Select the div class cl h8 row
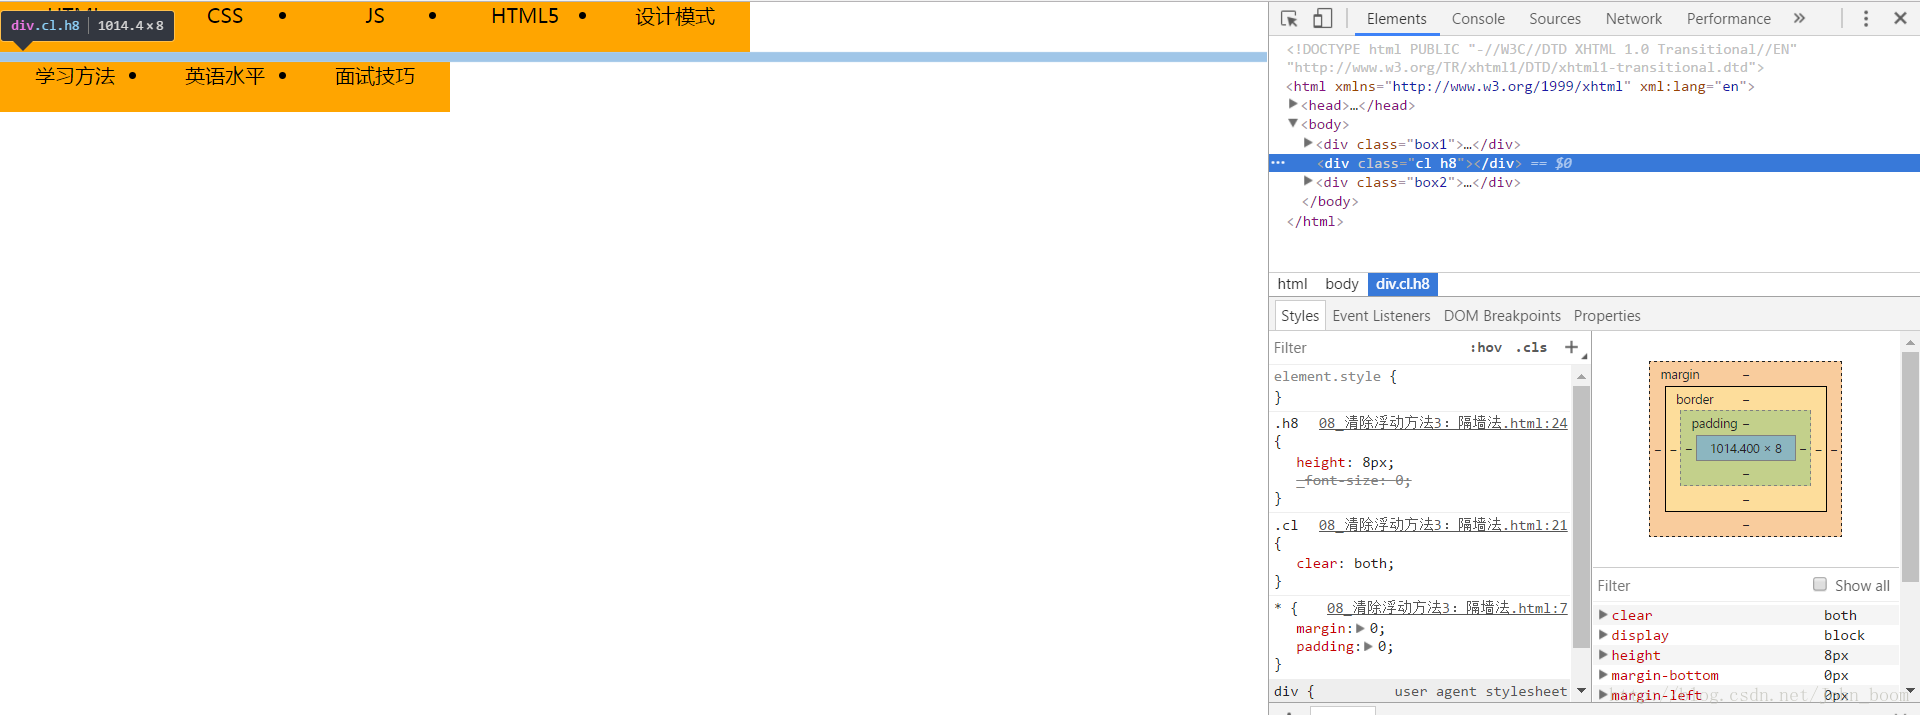 [1594, 163]
